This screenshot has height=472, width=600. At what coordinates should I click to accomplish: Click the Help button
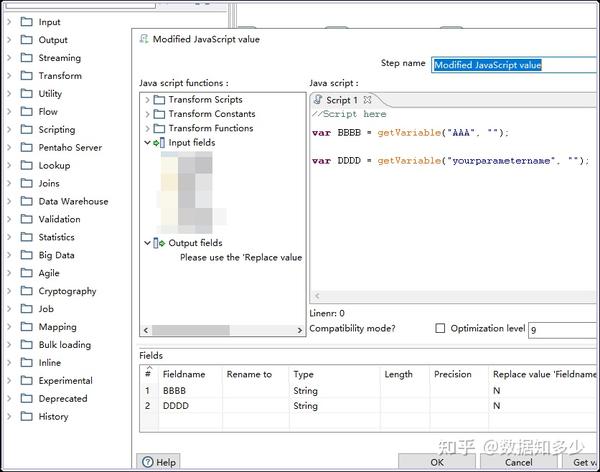[x=158, y=462]
